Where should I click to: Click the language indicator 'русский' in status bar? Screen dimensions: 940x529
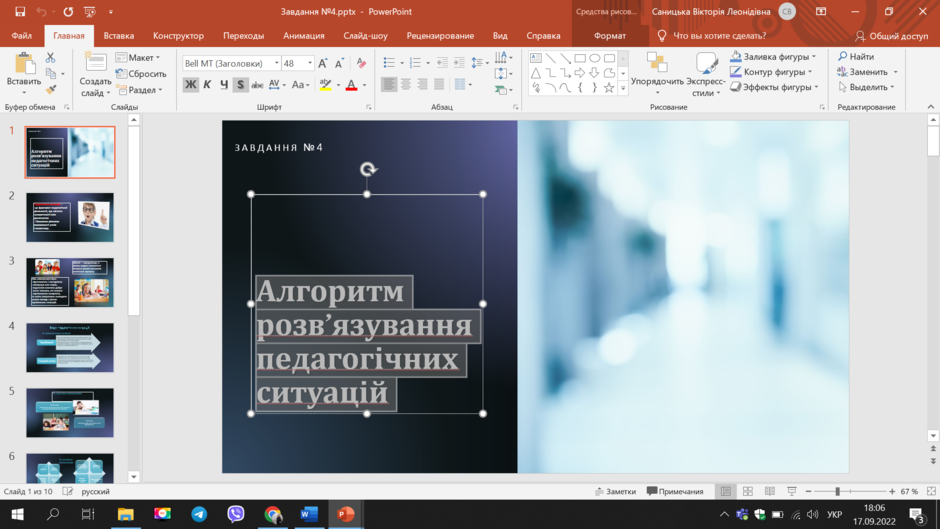[x=95, y=491]
